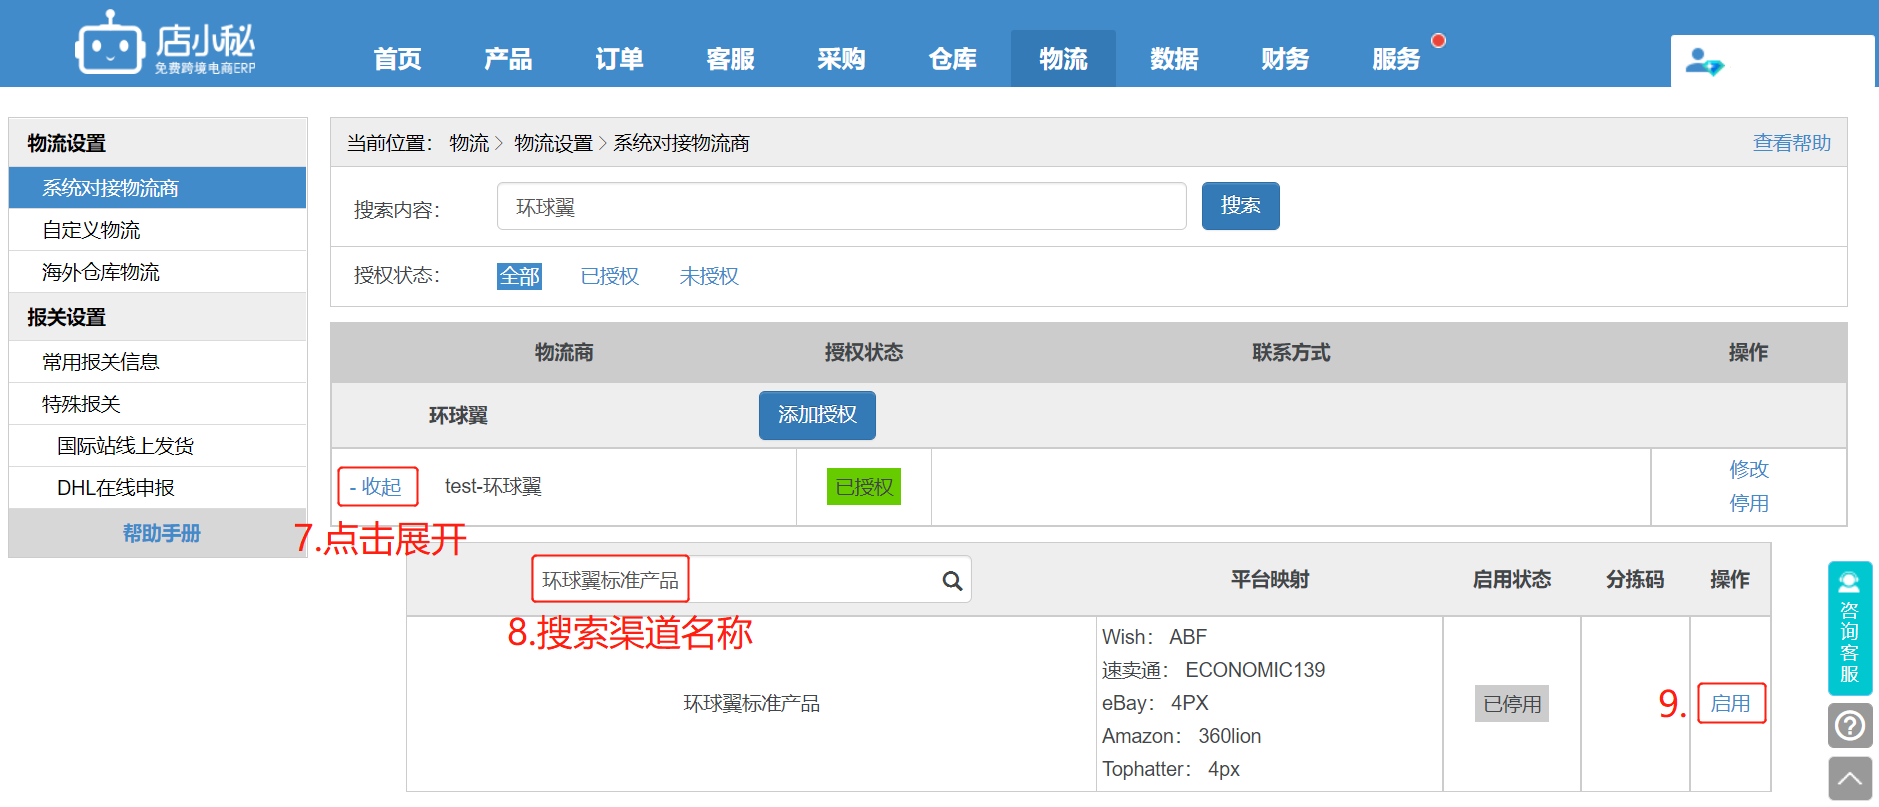
Task: Filter by 全部 authorization status
Action: point(519,276)
